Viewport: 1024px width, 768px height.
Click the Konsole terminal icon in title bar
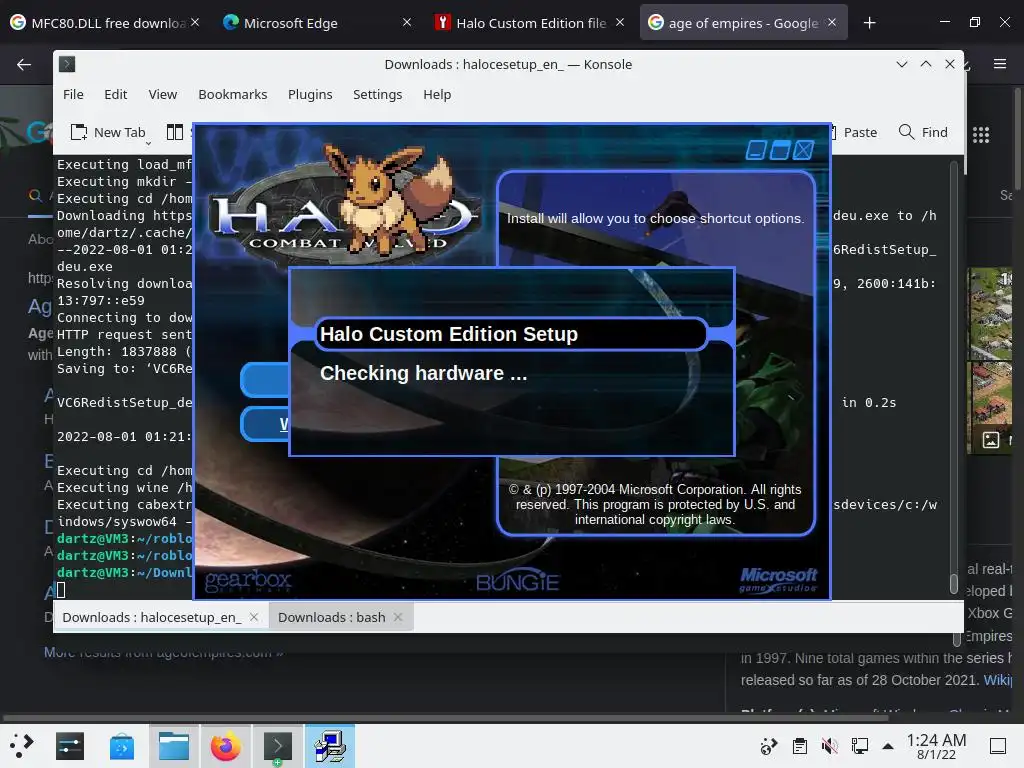[x=67, y=64]
